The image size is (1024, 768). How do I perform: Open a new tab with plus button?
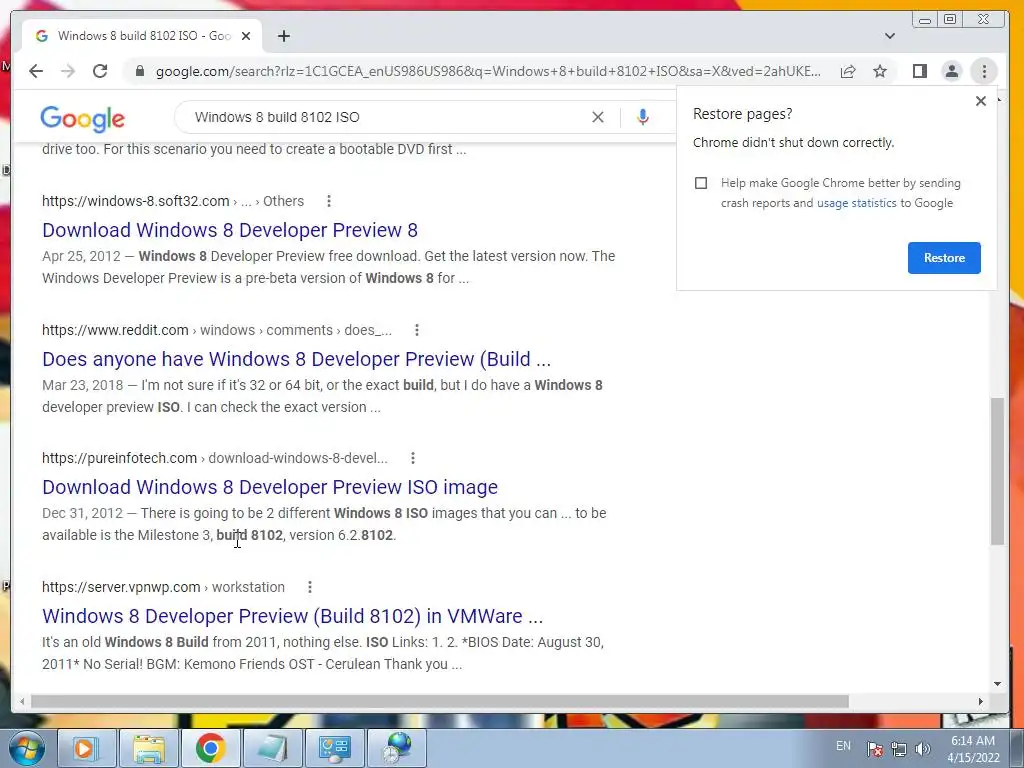pos(283,36)
